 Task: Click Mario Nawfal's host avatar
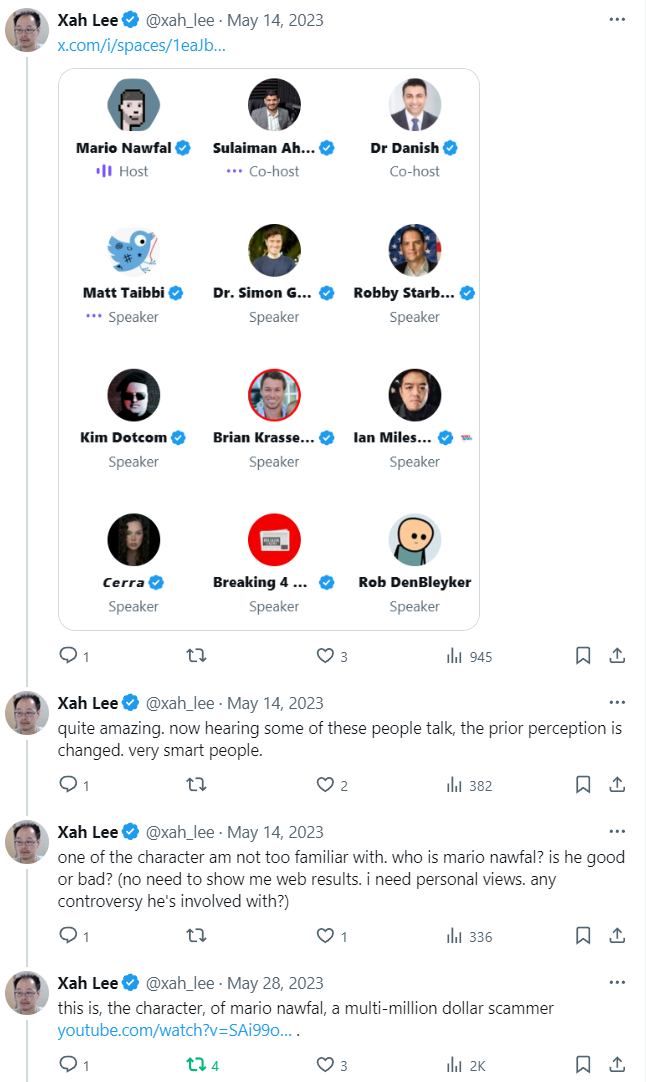click(134, 104)
